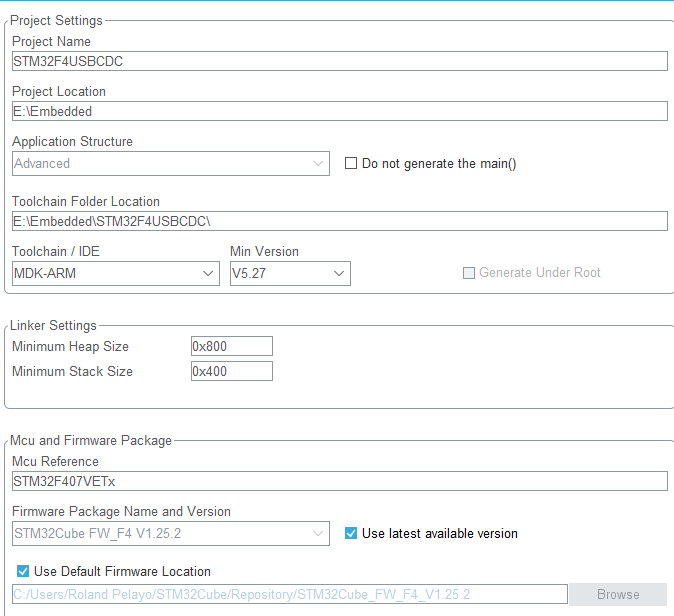Click the Project Name label

[x=51, y=41]
